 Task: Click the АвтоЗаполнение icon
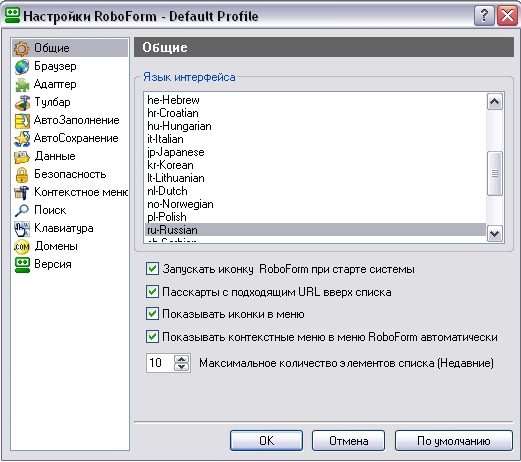pos(22,121)
